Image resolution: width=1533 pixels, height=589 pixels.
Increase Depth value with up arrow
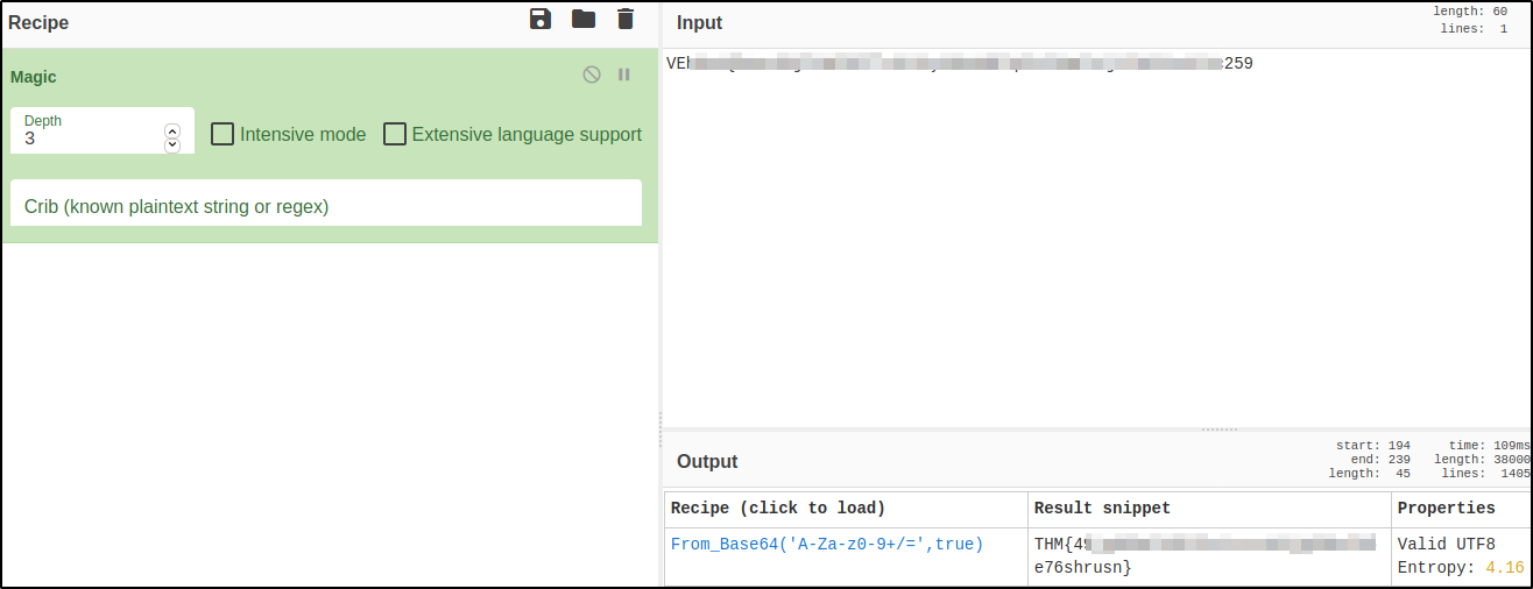click(x=172, y=131)
